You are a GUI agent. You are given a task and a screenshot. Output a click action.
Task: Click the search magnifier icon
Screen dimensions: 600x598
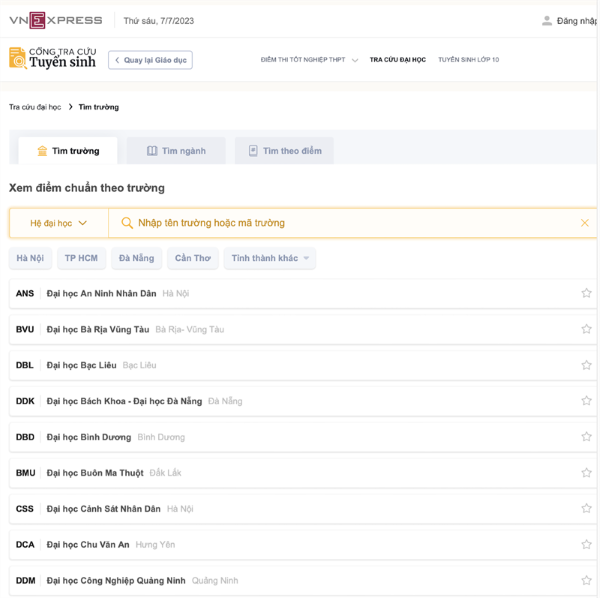click(127, 223)
